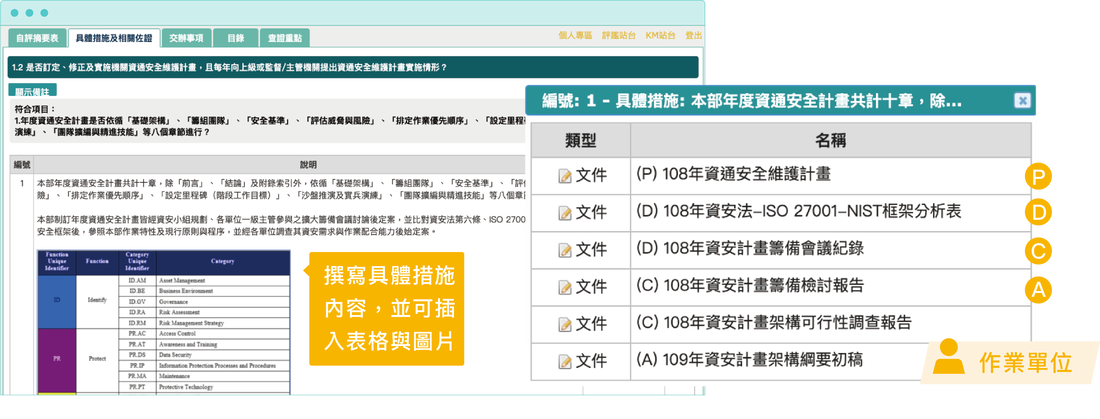Image resolution: width=1100 pixels, height=419 pixels.
Task: Click the NIST framework table image
Action: [163, 324]
